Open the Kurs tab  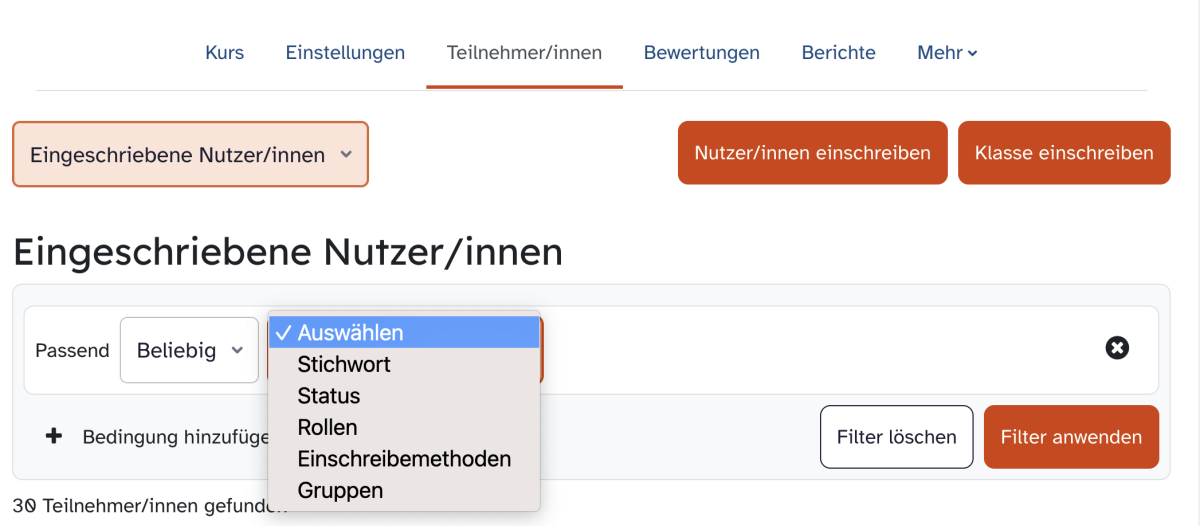click(x=224, y=52)
